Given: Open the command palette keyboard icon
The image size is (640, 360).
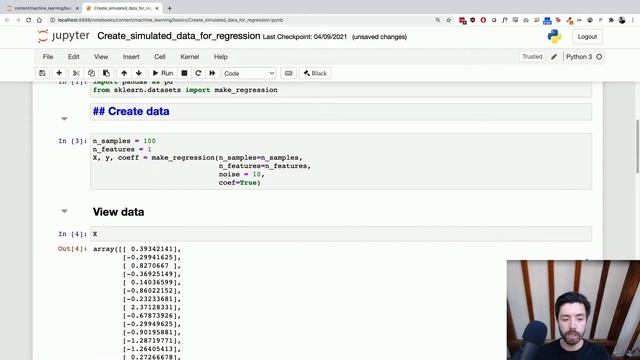Looking at the screenshot, I should click(x=289, y=73).
